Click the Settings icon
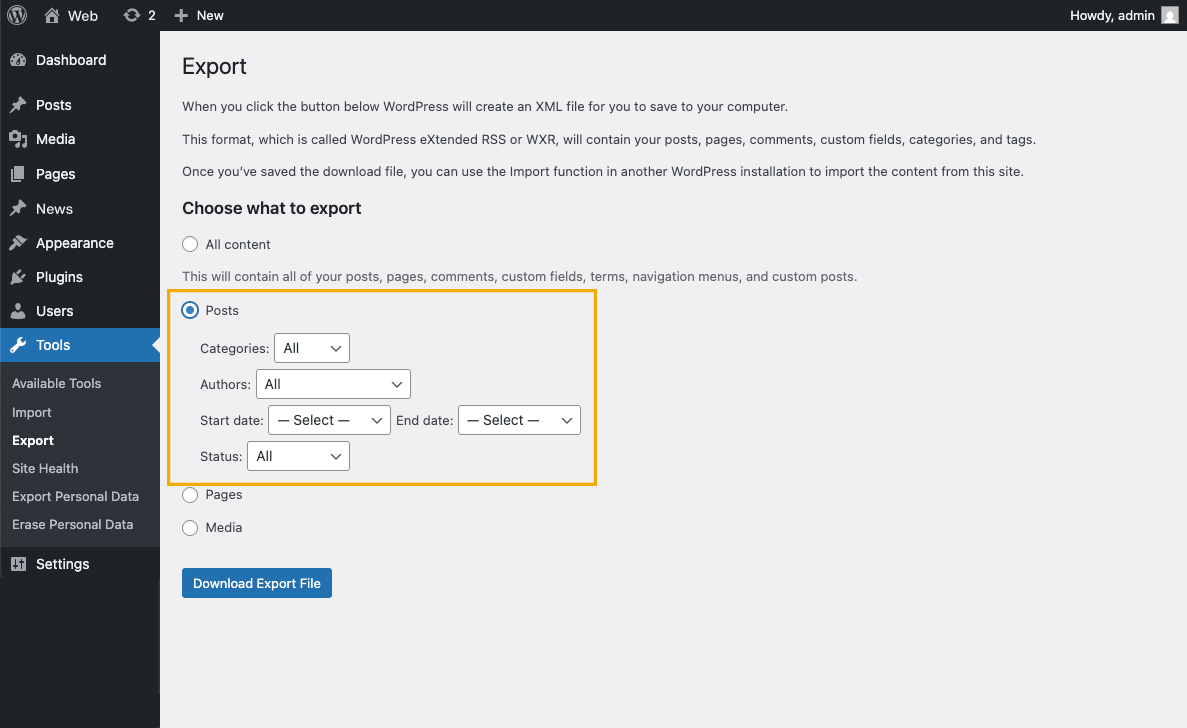 point(19,564)
